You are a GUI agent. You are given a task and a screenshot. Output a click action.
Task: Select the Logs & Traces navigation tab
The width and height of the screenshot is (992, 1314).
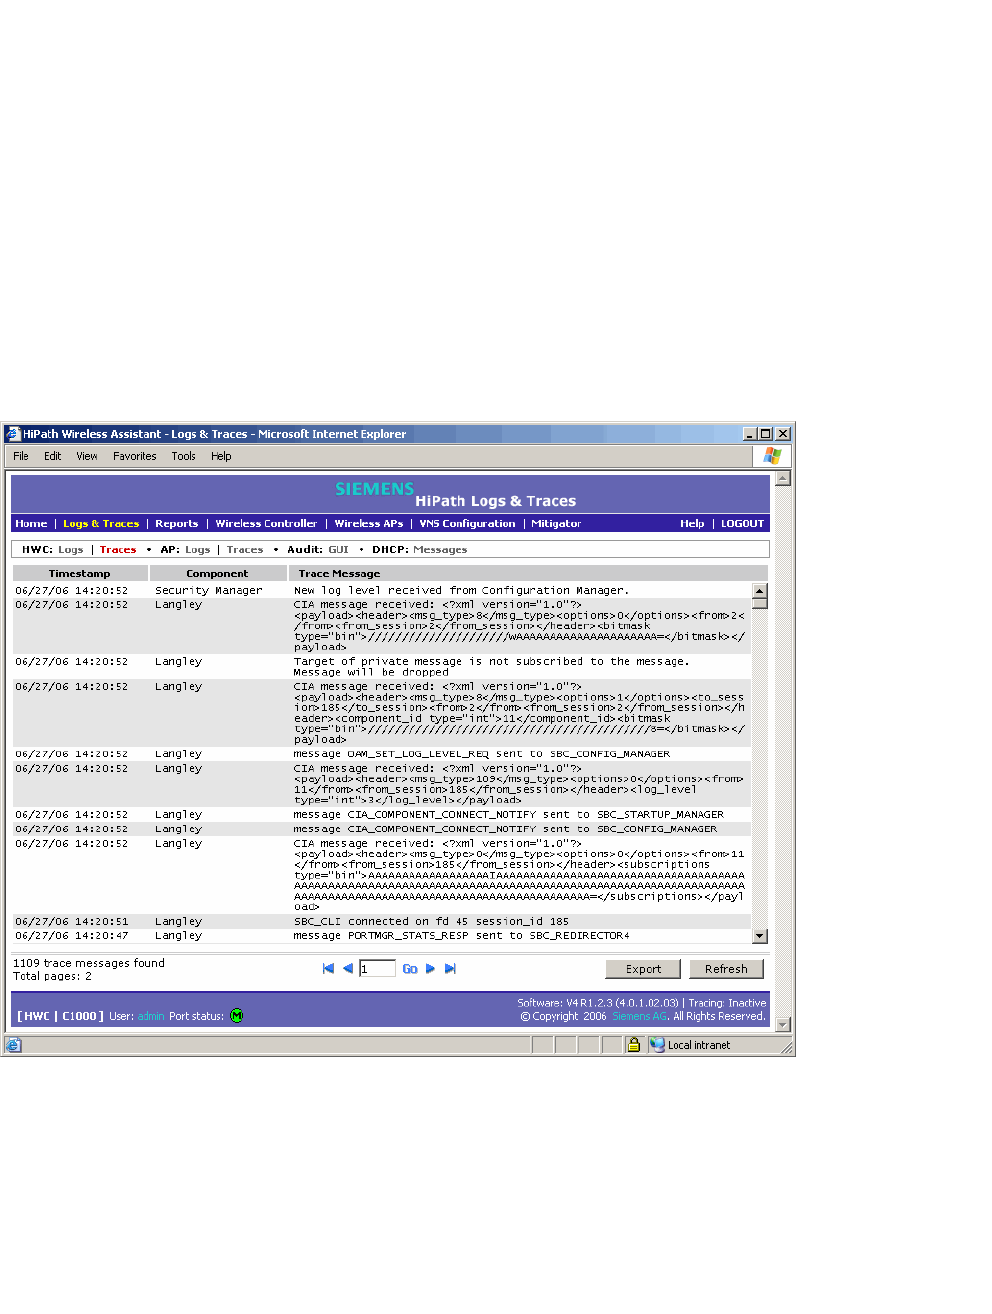coord(101,524)
